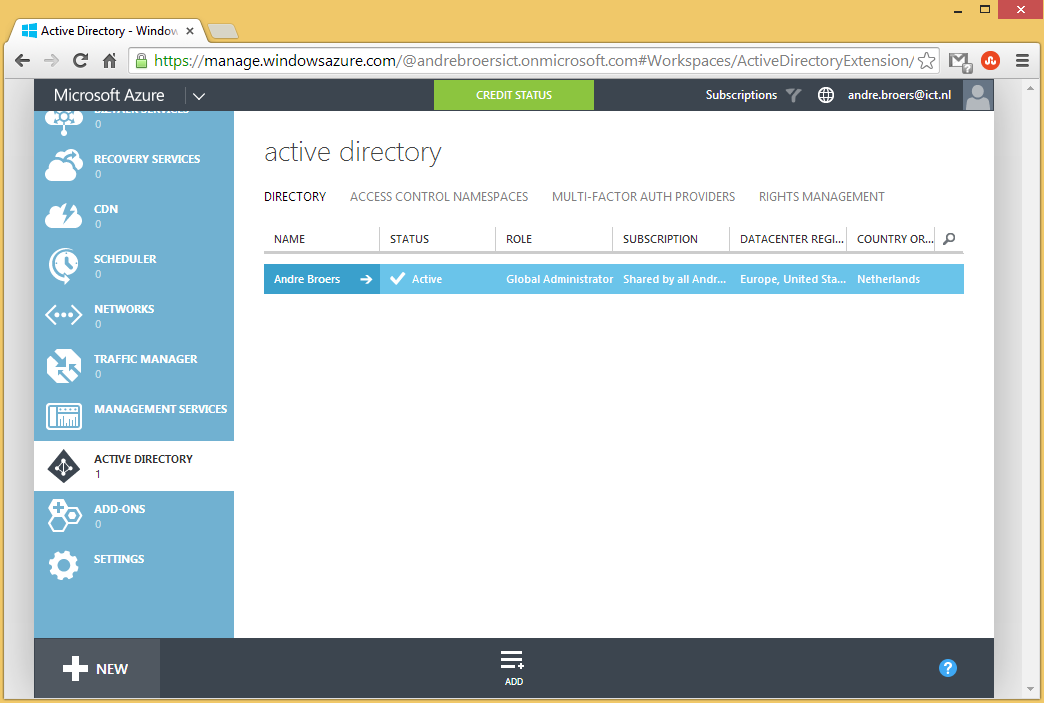Select the Networks icon in sidebar
1044x703 pixels.
click(64, 314)
